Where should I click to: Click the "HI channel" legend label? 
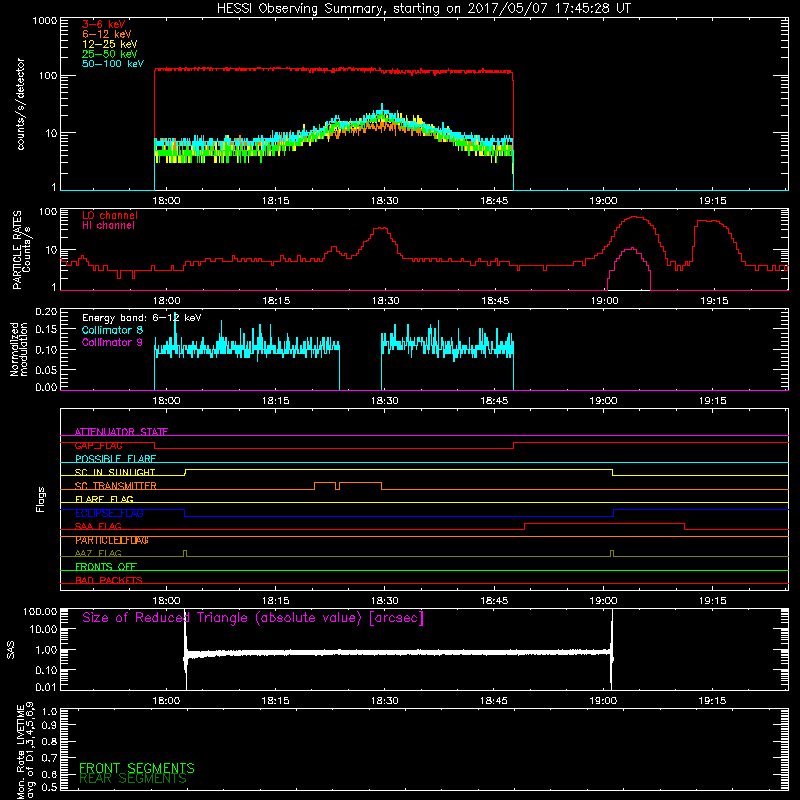click(x=108, y=226)
